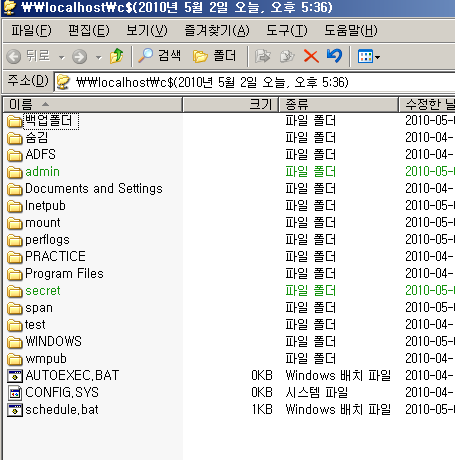The height and width of the screenshot is (460, 455).
Task: Click the wmpub folder name text
Action: pos(46,359)
